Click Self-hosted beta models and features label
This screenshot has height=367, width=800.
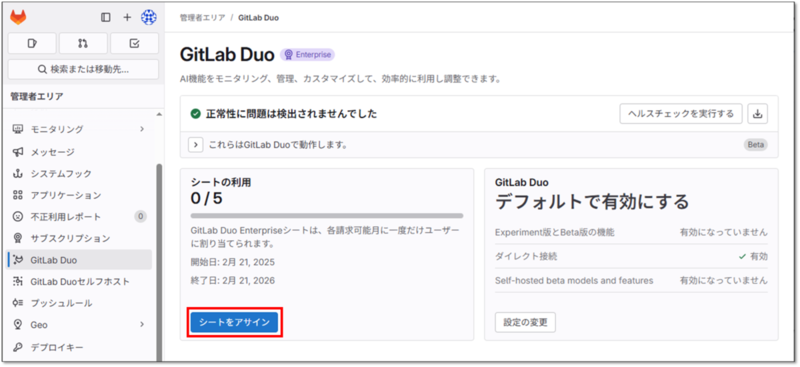(574, 280)
